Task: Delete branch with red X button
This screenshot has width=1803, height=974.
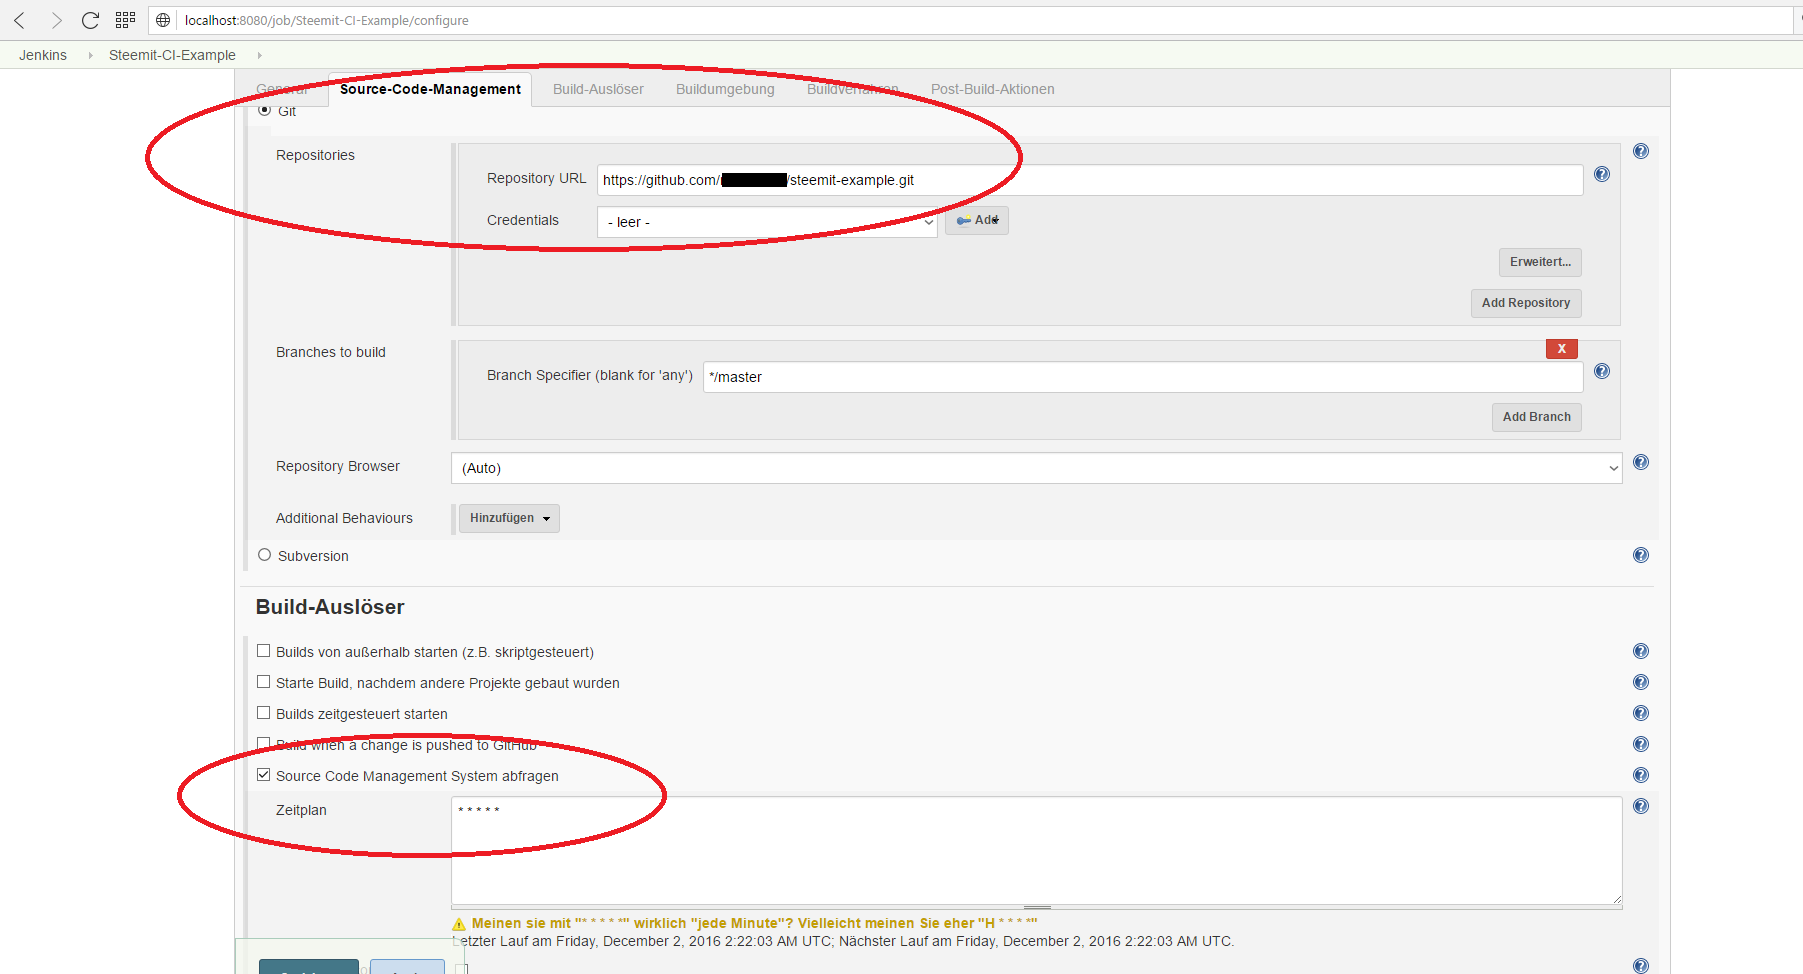Action: [x=1561, y=349]
